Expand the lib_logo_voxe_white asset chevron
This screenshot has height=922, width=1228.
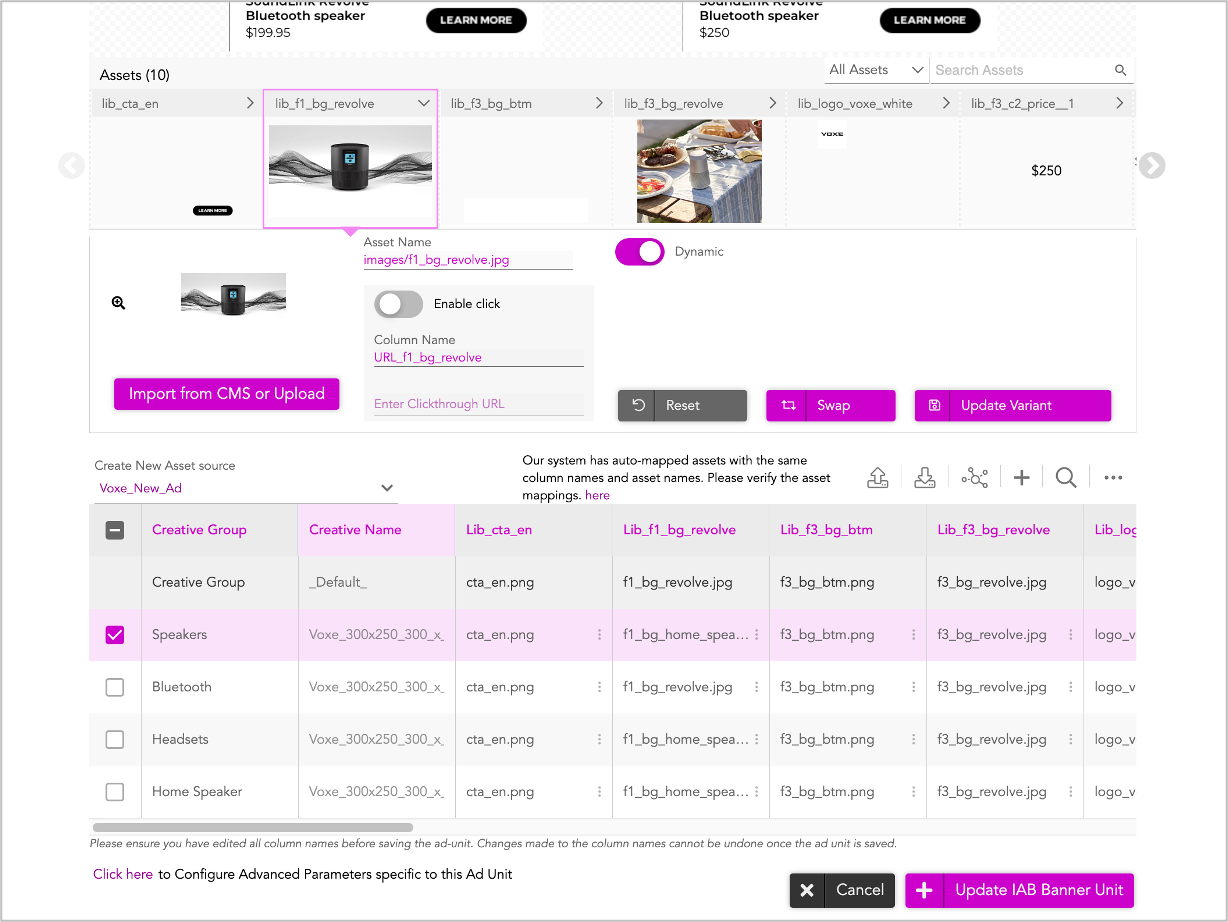pyautogui.click(x=946, y=103)
